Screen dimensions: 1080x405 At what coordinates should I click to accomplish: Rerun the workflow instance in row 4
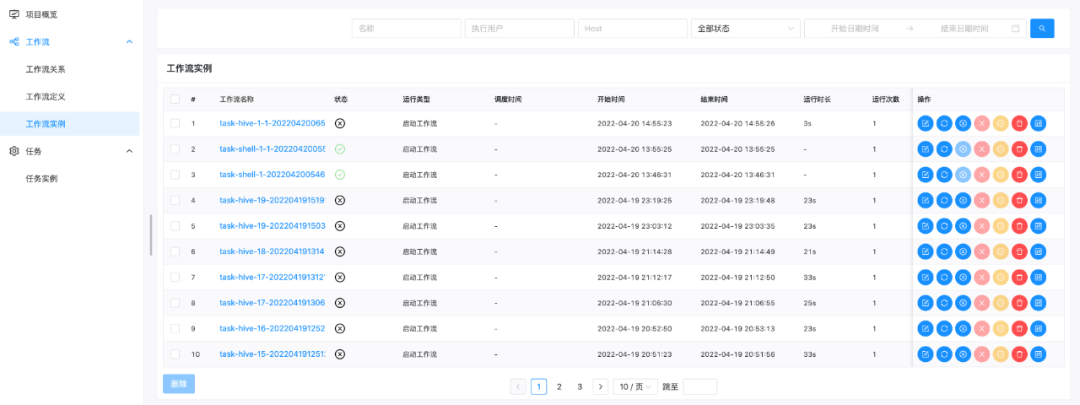944,200
